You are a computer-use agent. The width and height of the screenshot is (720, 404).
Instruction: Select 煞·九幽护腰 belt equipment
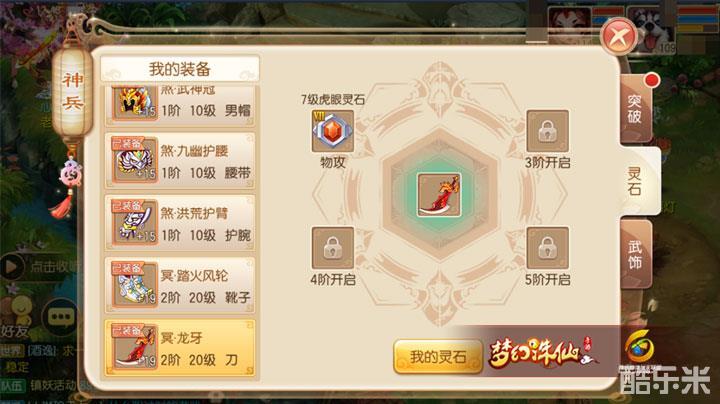[180, 161]
